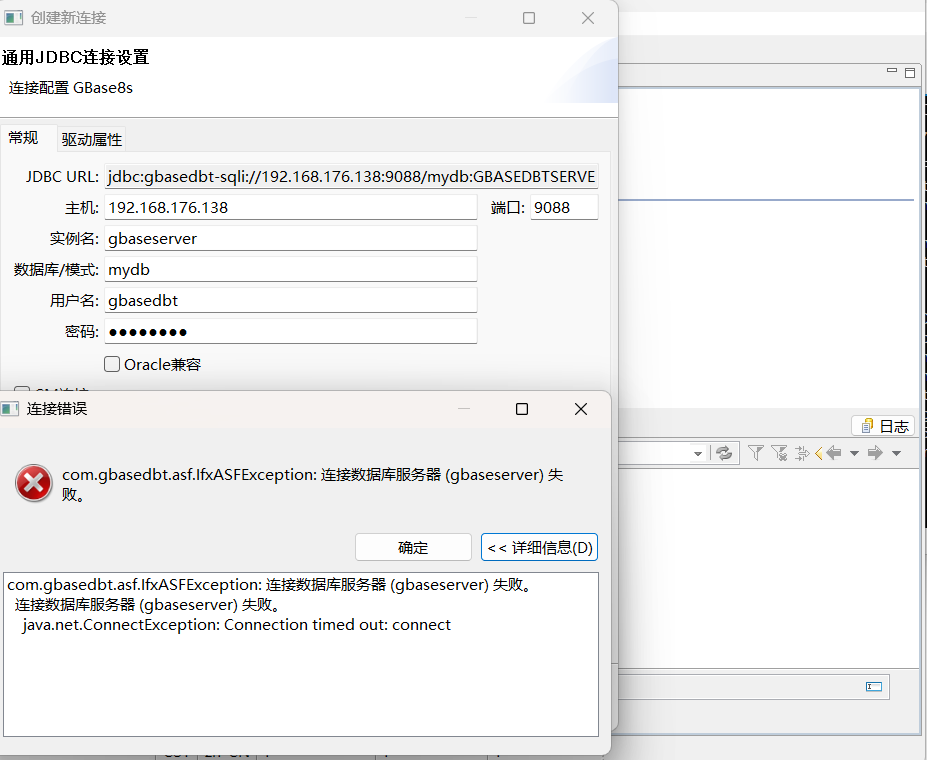
Task: Click the 数据库/模式 field containing mydb
Action: pos(291,269)
